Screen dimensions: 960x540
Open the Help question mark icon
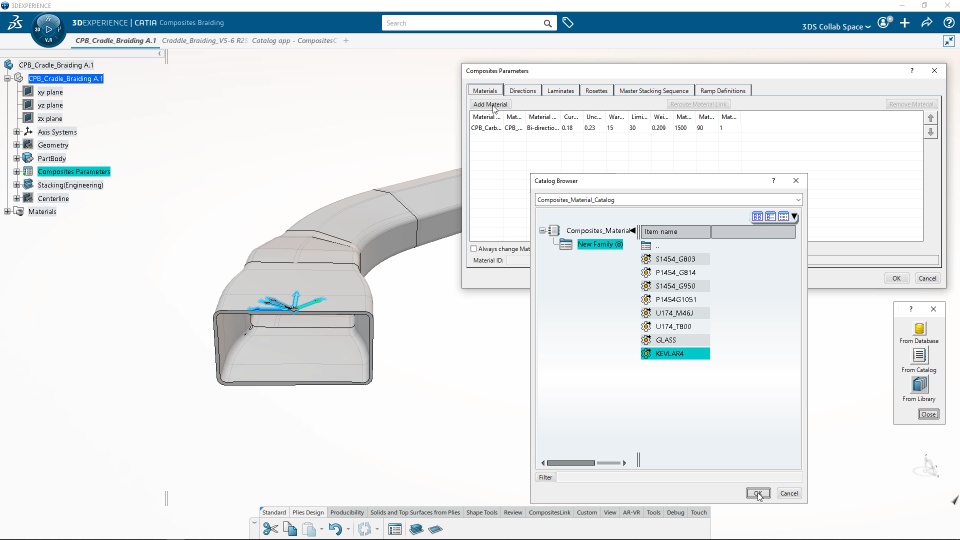click(948, 23)
